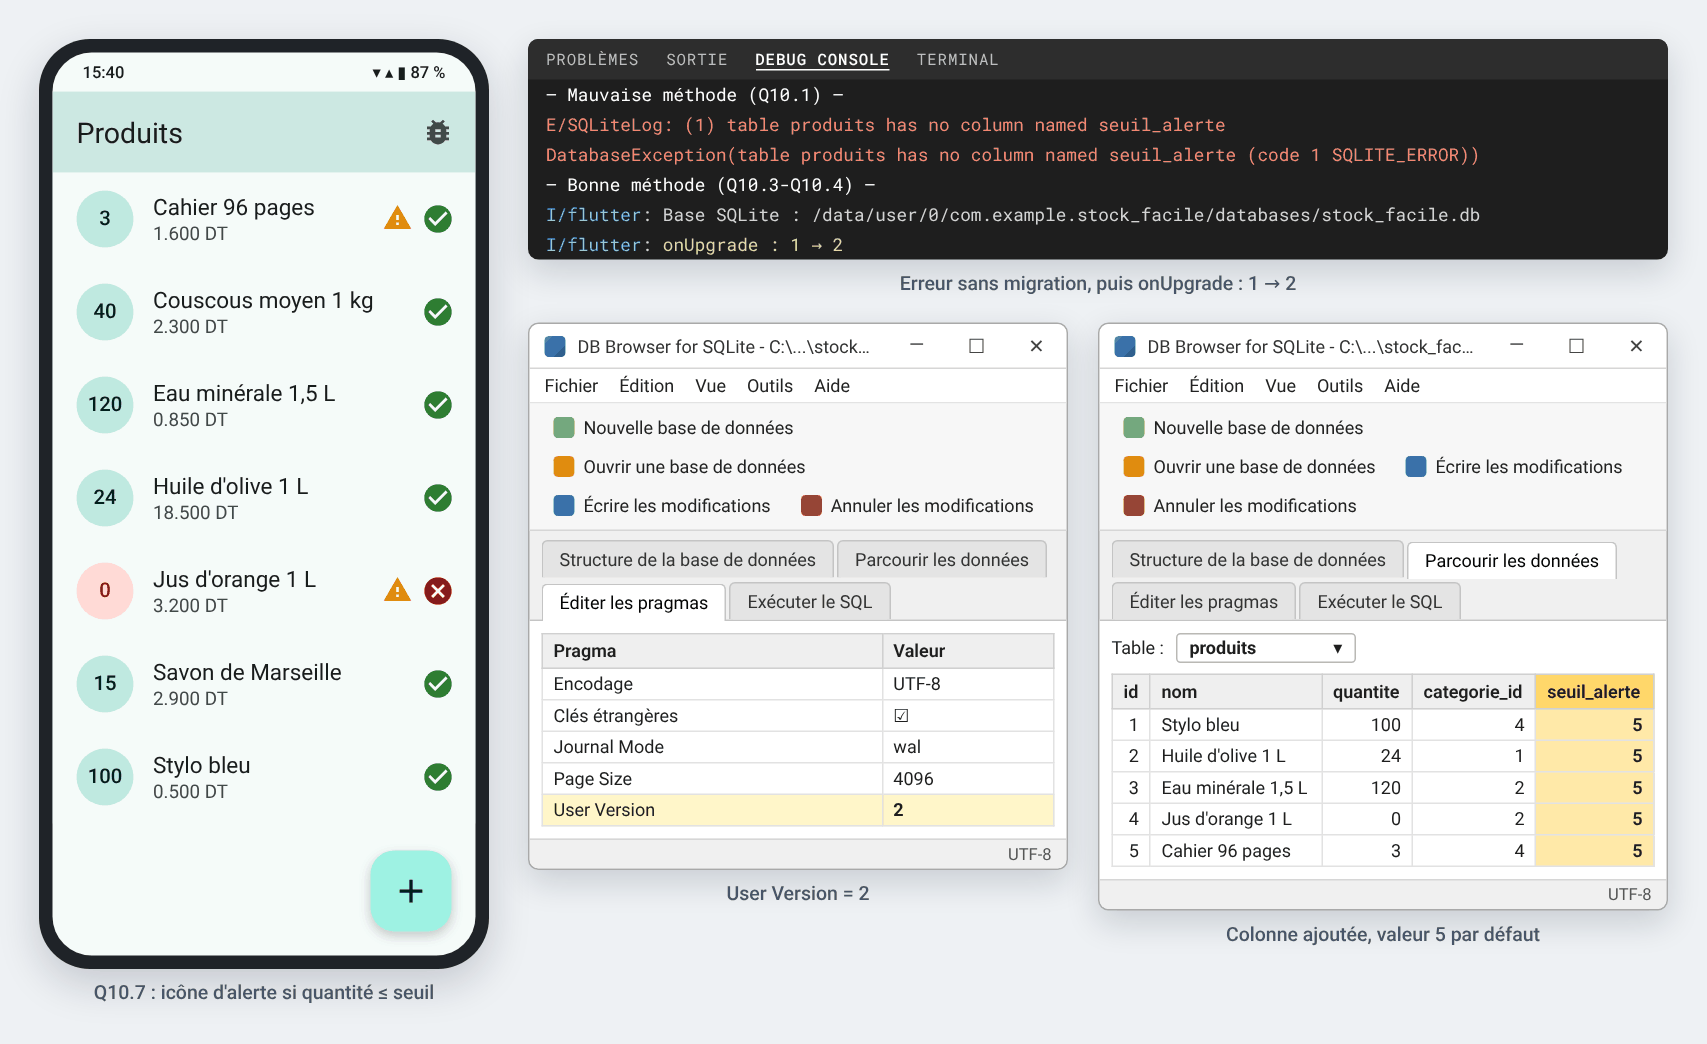Click the Encodage value UTF-8 cell
1707x1044 pixels.
click(x=967, y=684)
